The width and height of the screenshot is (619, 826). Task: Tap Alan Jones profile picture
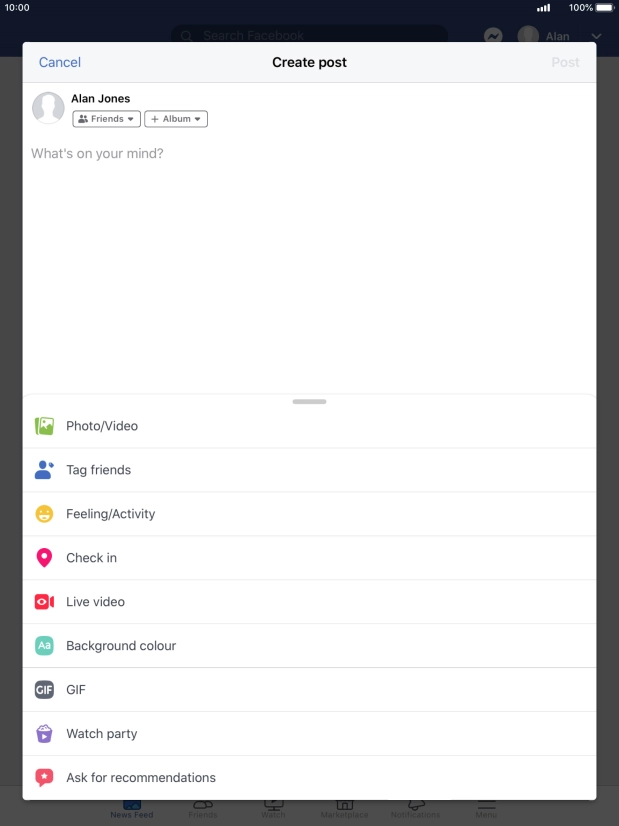48,108
